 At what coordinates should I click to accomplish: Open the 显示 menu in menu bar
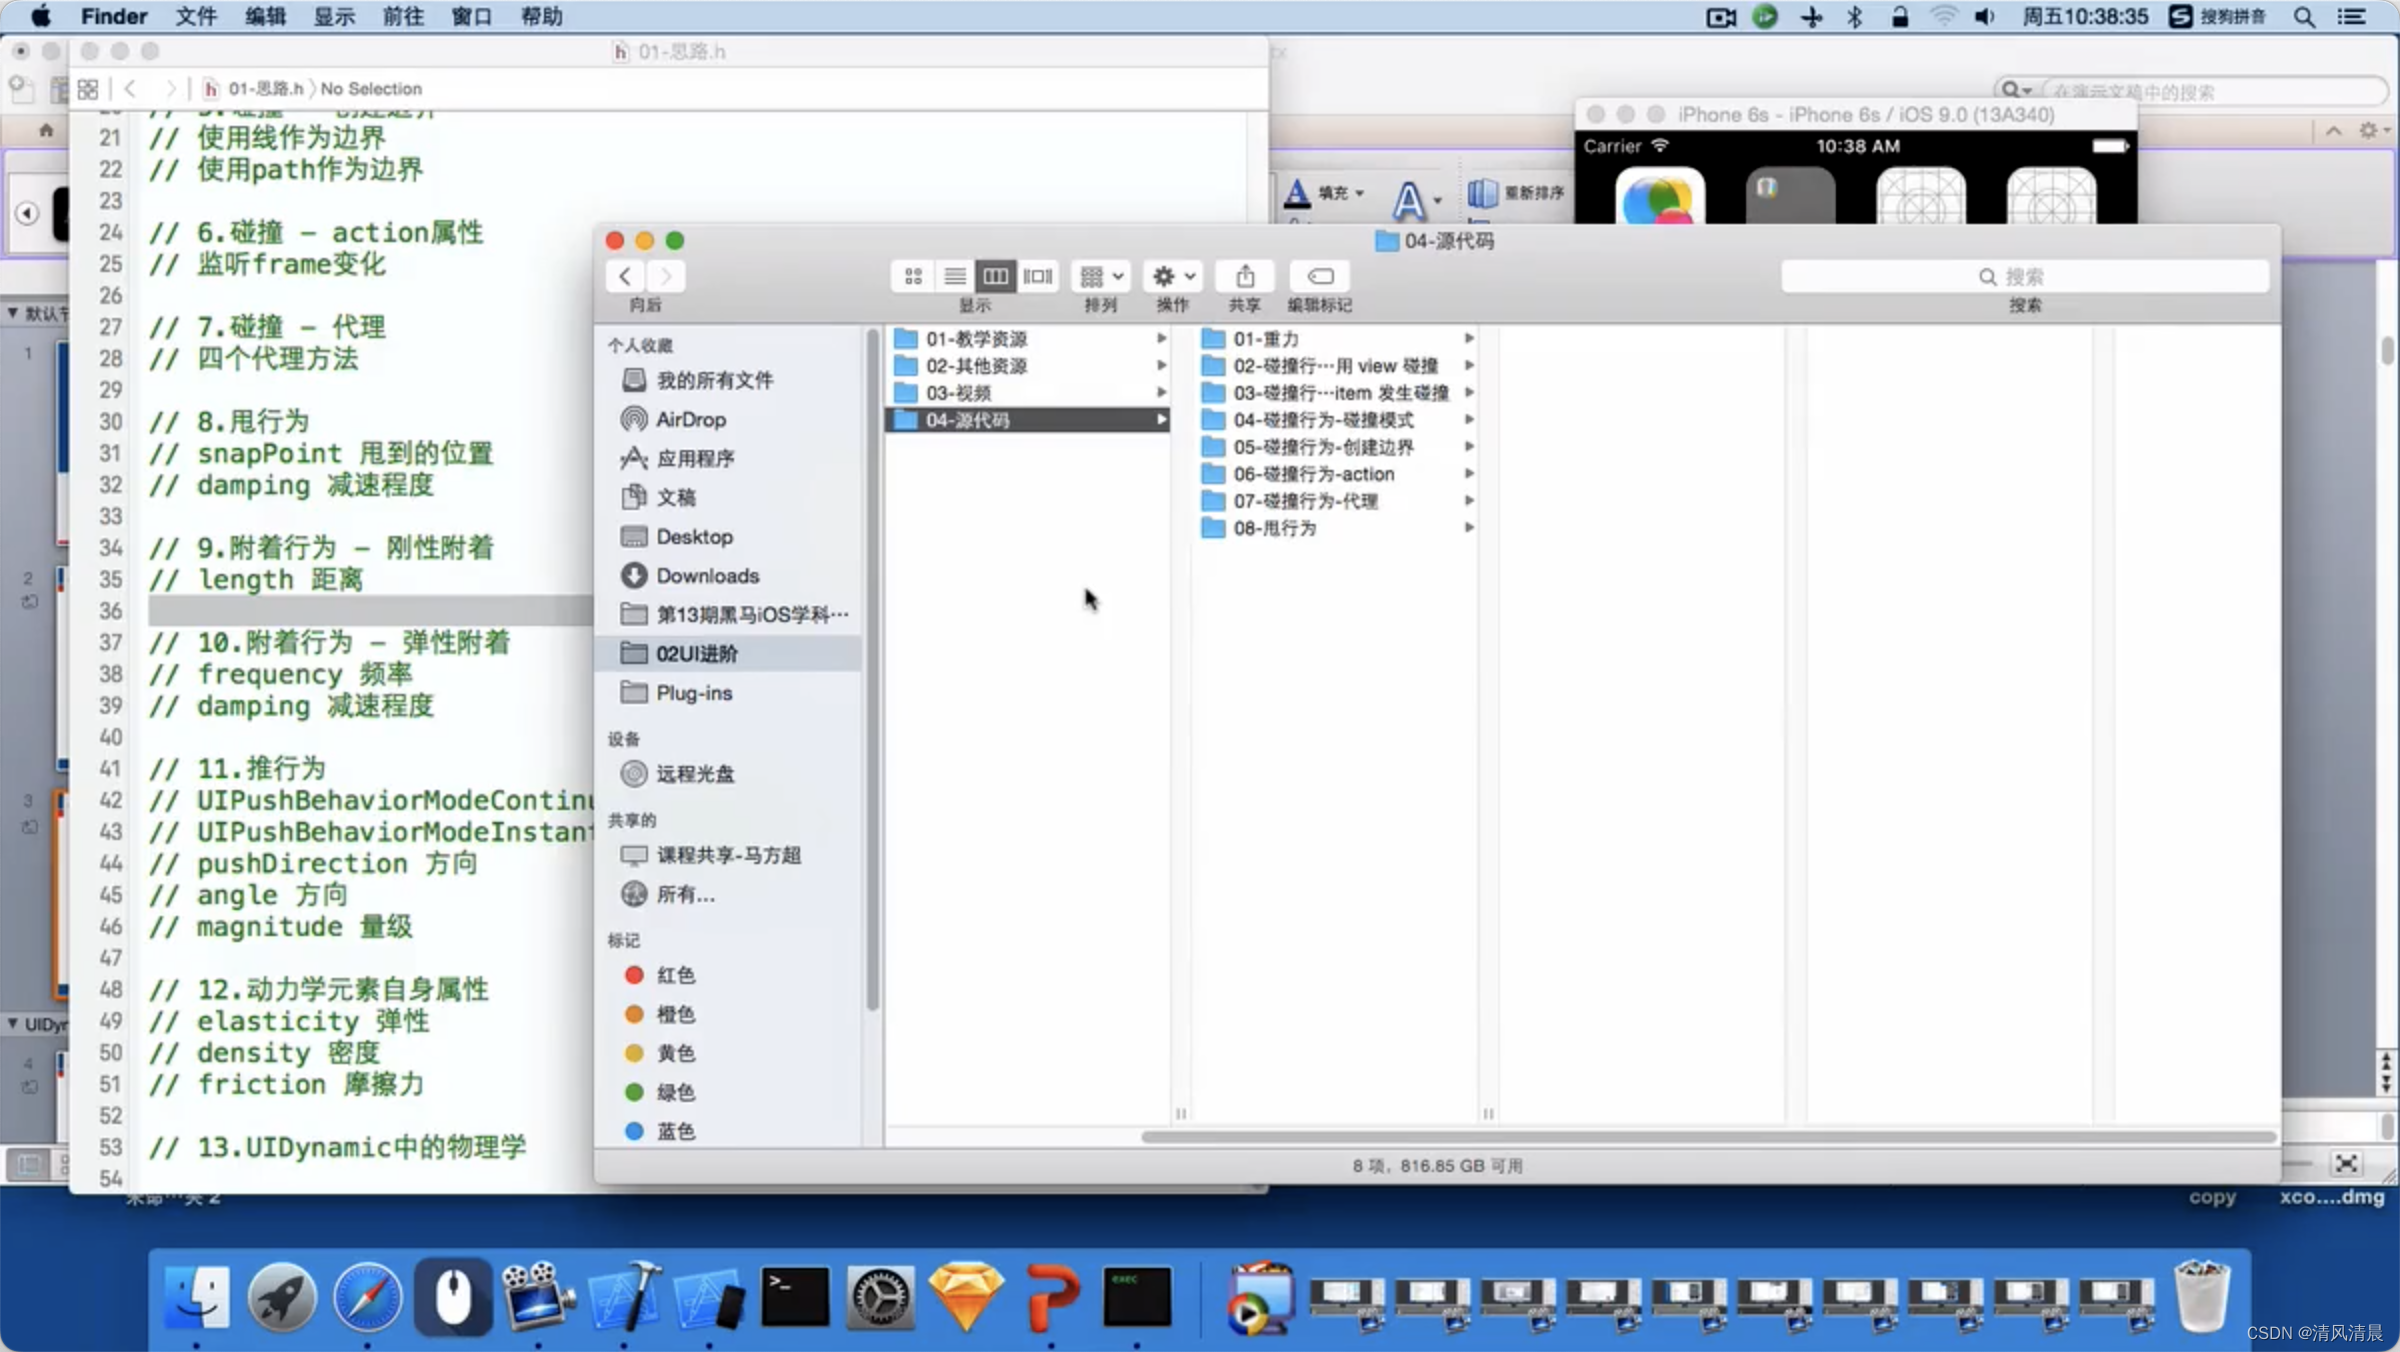pos(334,16)
